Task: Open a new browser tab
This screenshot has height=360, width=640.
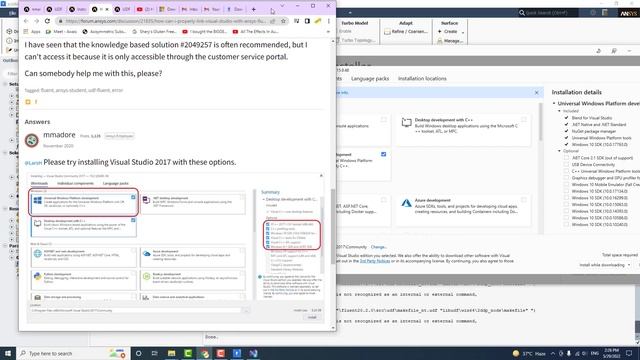Action: point(253,9)
